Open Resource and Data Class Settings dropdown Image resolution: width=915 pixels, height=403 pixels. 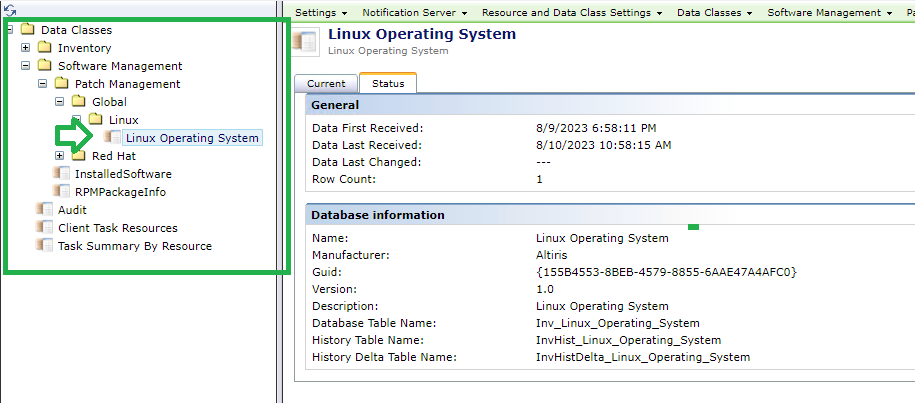[x=574, y=13]
